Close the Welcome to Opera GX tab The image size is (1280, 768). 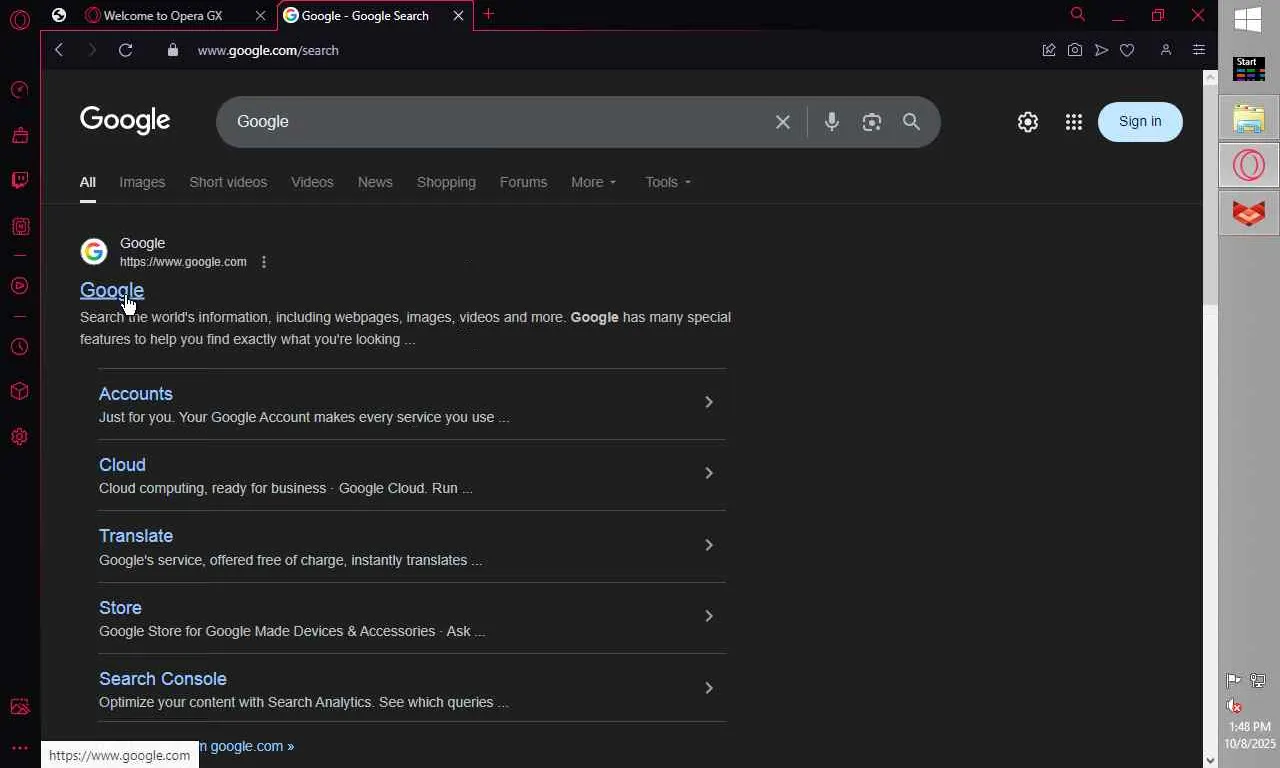[x=260, y=15]
